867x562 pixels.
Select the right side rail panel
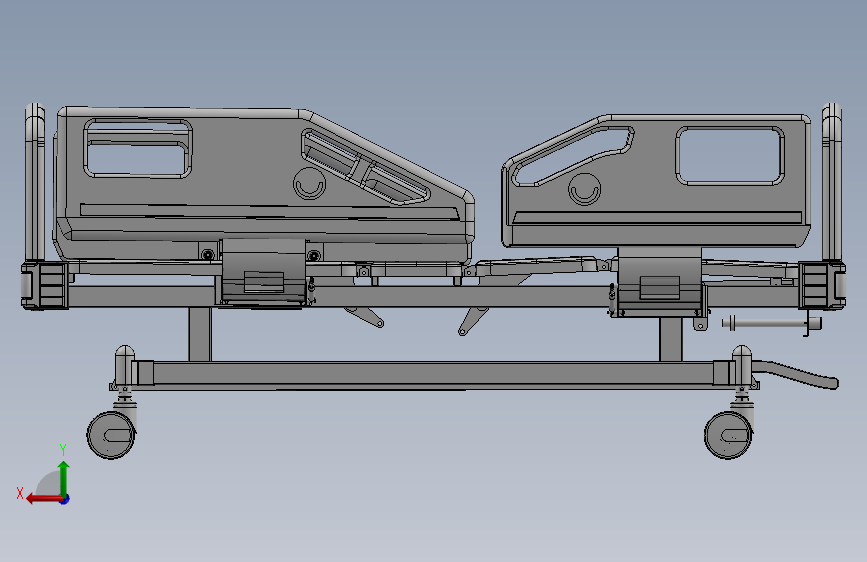point(656,181)
